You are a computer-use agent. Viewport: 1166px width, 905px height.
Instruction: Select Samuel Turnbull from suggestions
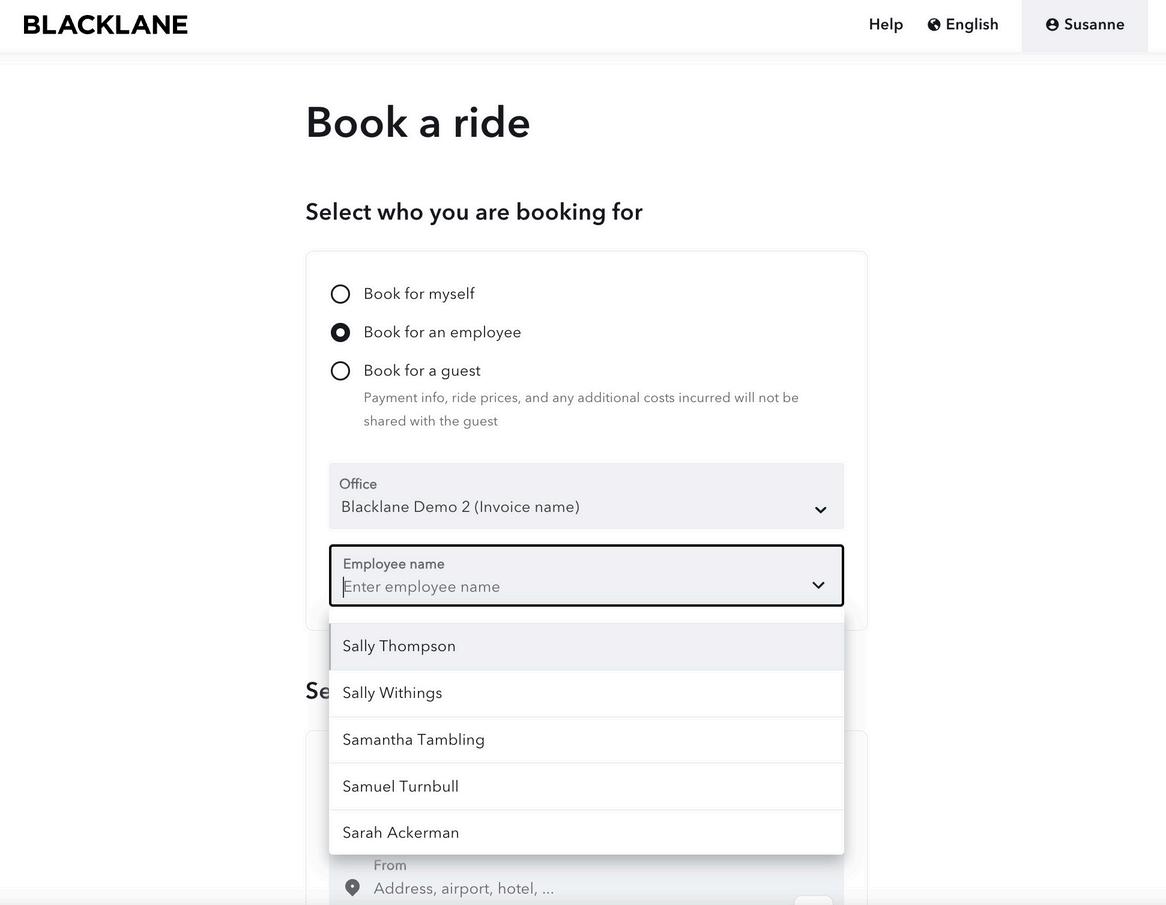click(x=400, y=787)
